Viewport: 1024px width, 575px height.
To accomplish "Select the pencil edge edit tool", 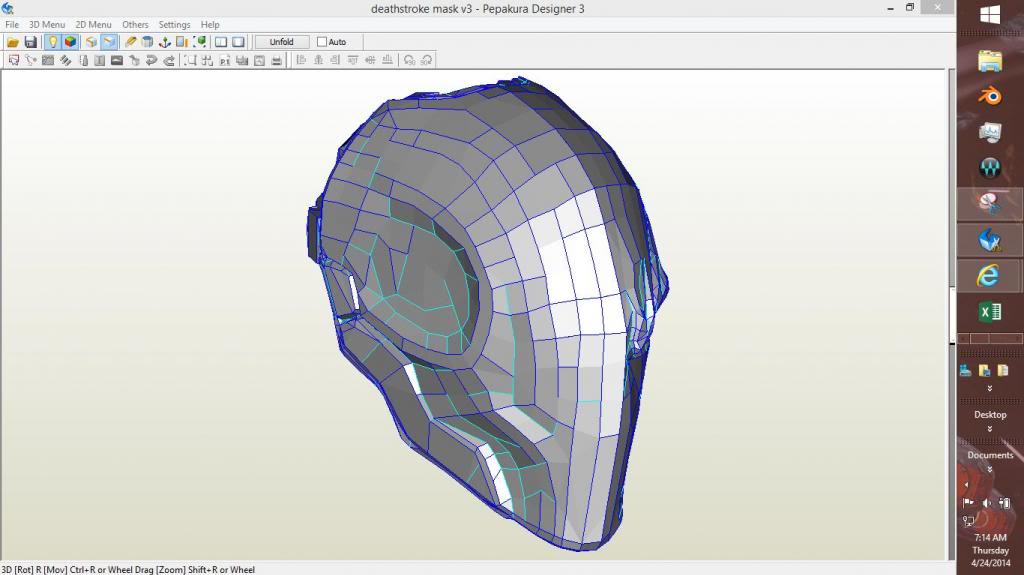I will pos(130,42).
